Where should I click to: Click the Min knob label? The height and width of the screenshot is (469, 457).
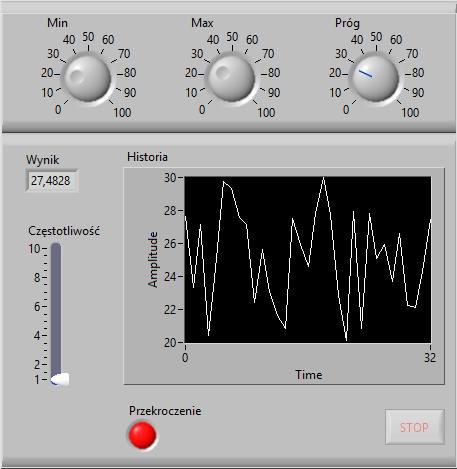[x=57, y=23]
